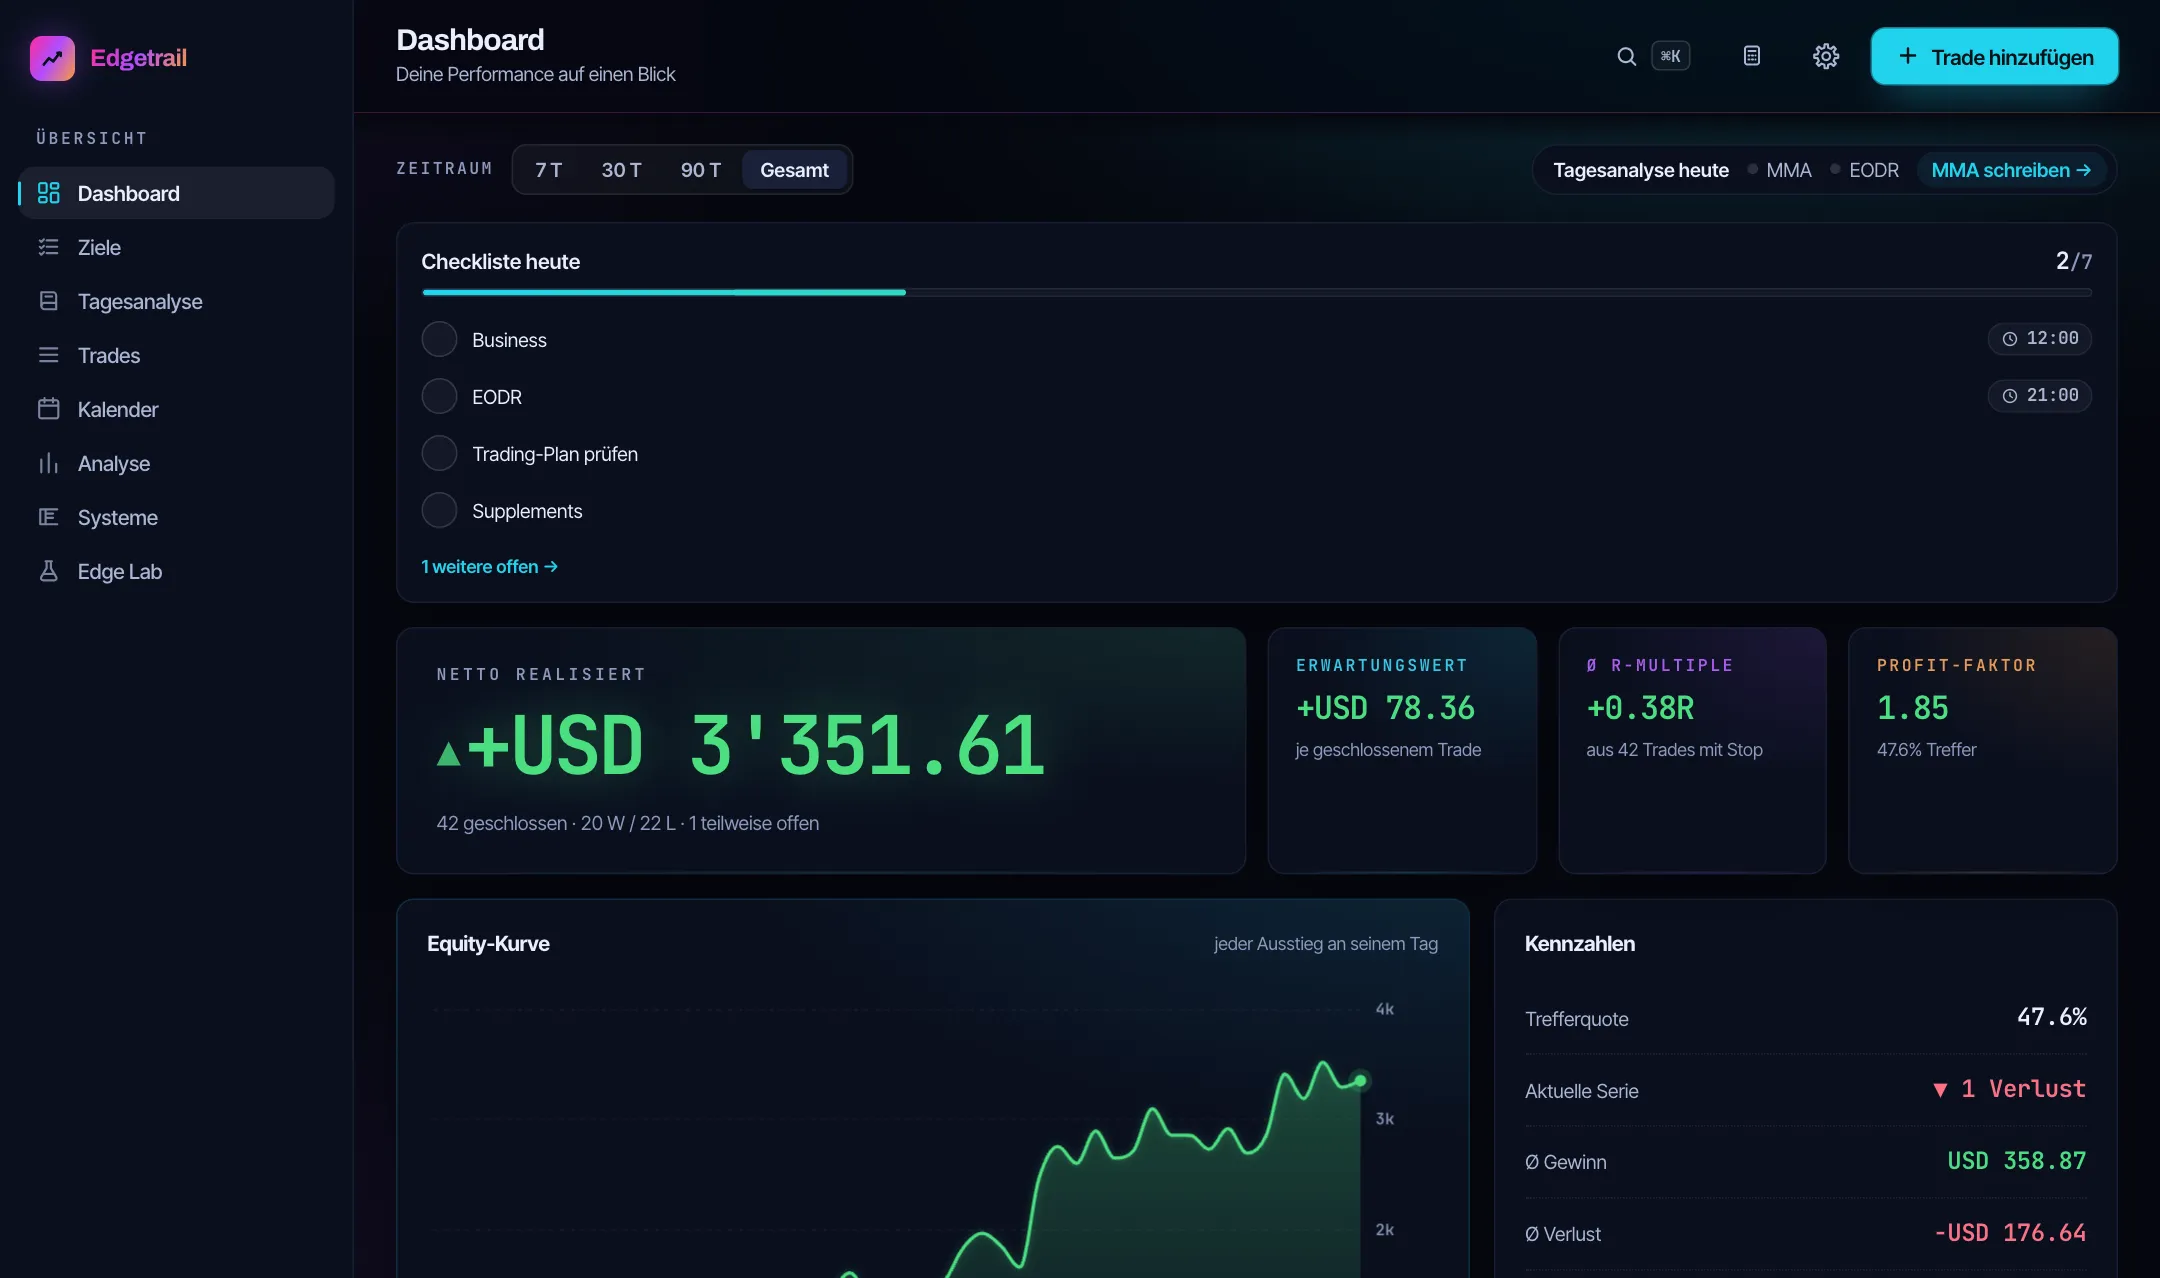The height and width of the screenshot is (1278, 2160).
Task: Open the Netto realisiert card
Action: (821, 750)
